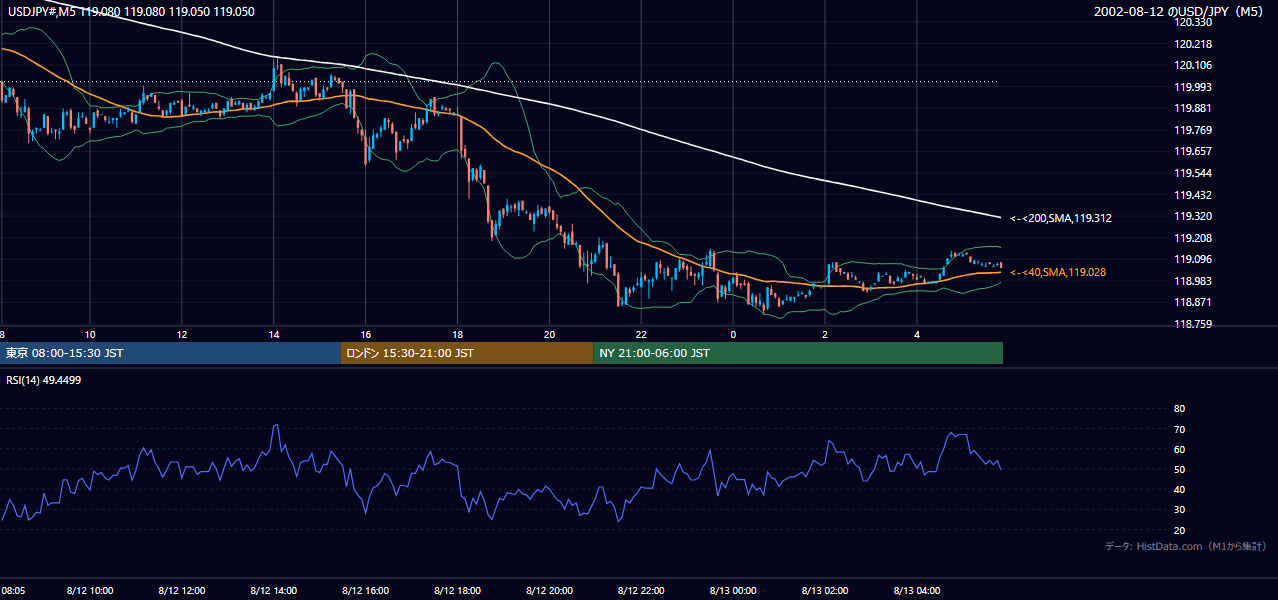Click price axis value 119.881
The width and height of the screenshot is (1278, 600).
[1193, 108]
